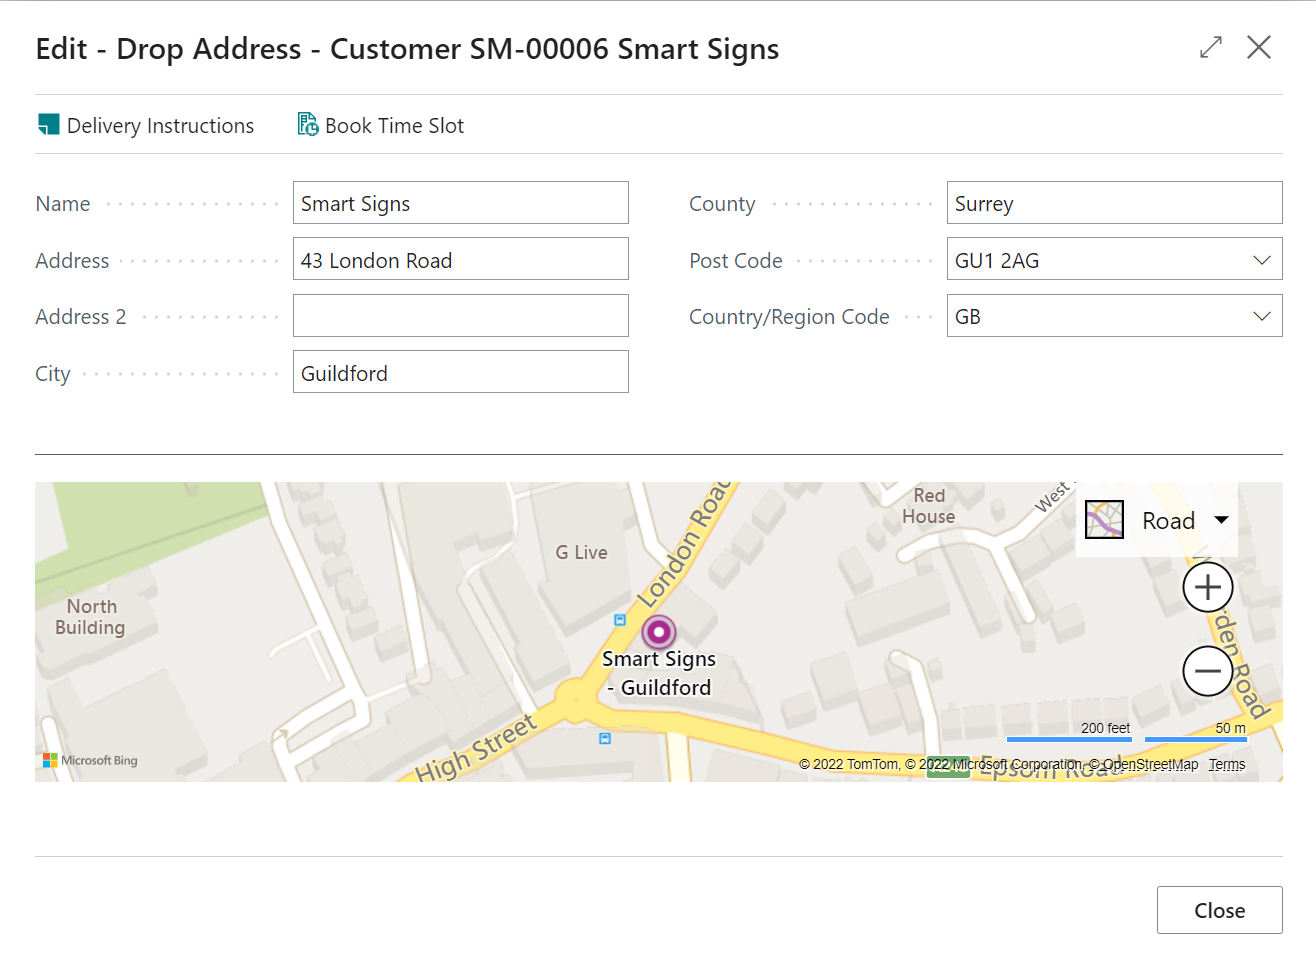Zoom in the map with plus button
The height and width of the screenshot is (967, 1316).
(1208, 587)
